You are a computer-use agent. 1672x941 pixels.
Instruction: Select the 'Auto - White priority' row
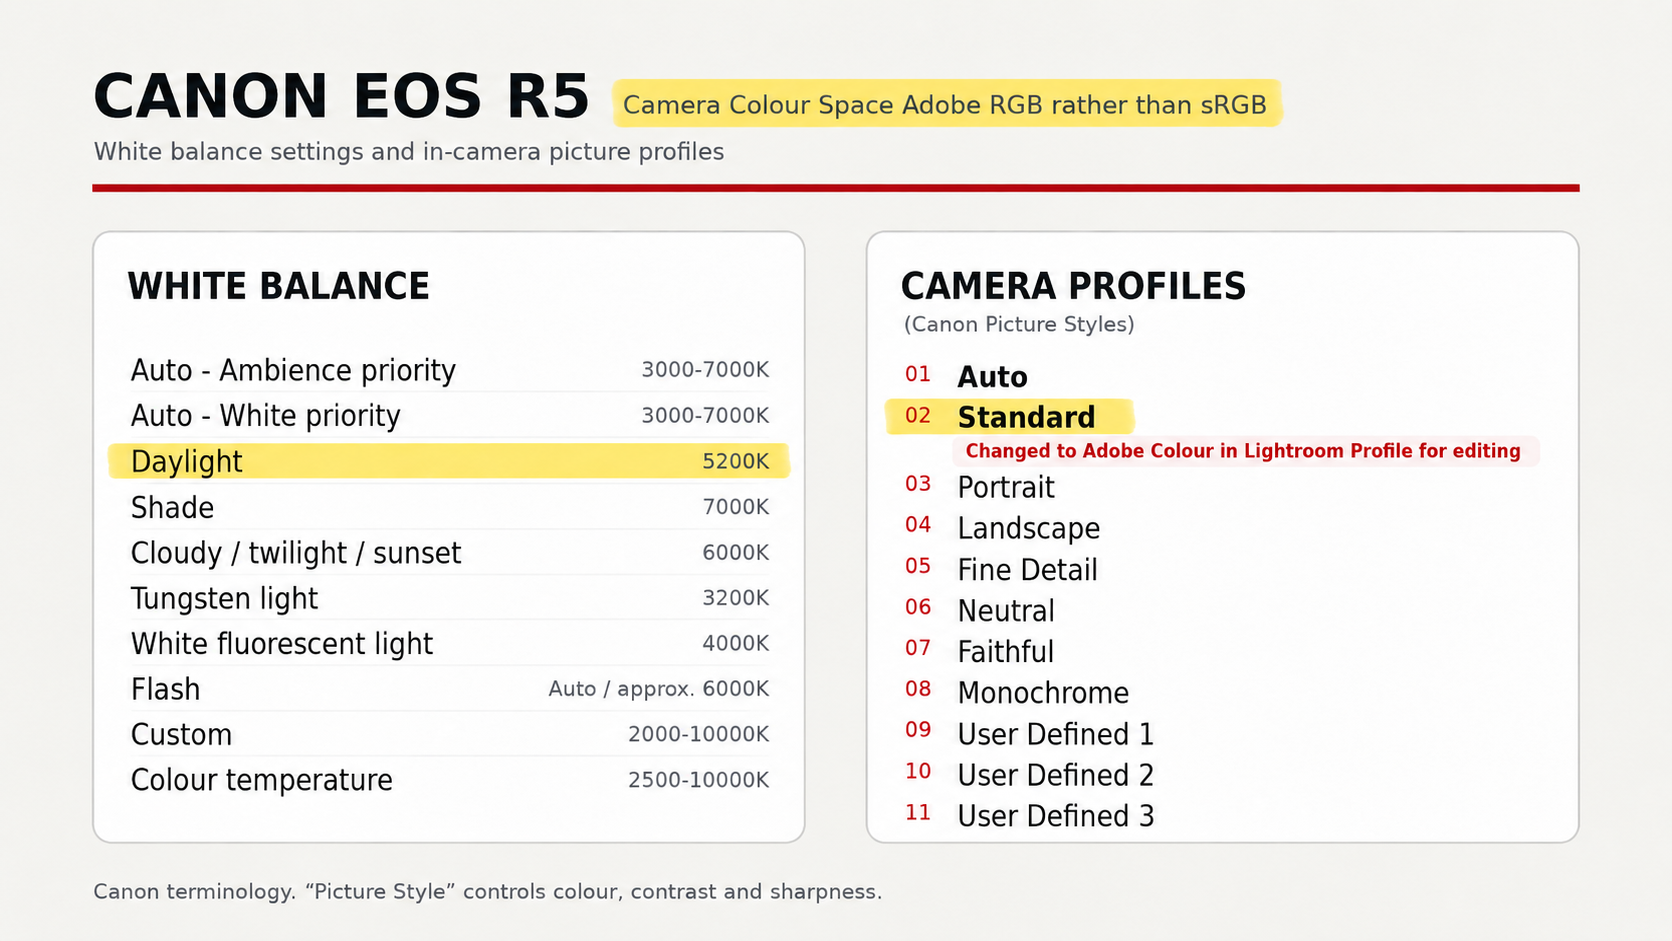tap(449, 415)
